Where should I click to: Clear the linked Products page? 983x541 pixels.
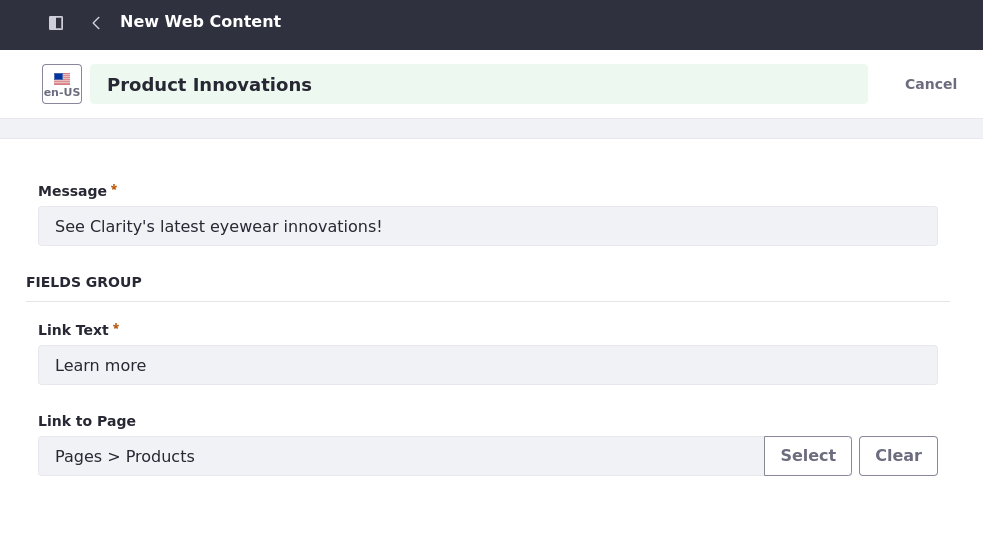click(898, 456)
